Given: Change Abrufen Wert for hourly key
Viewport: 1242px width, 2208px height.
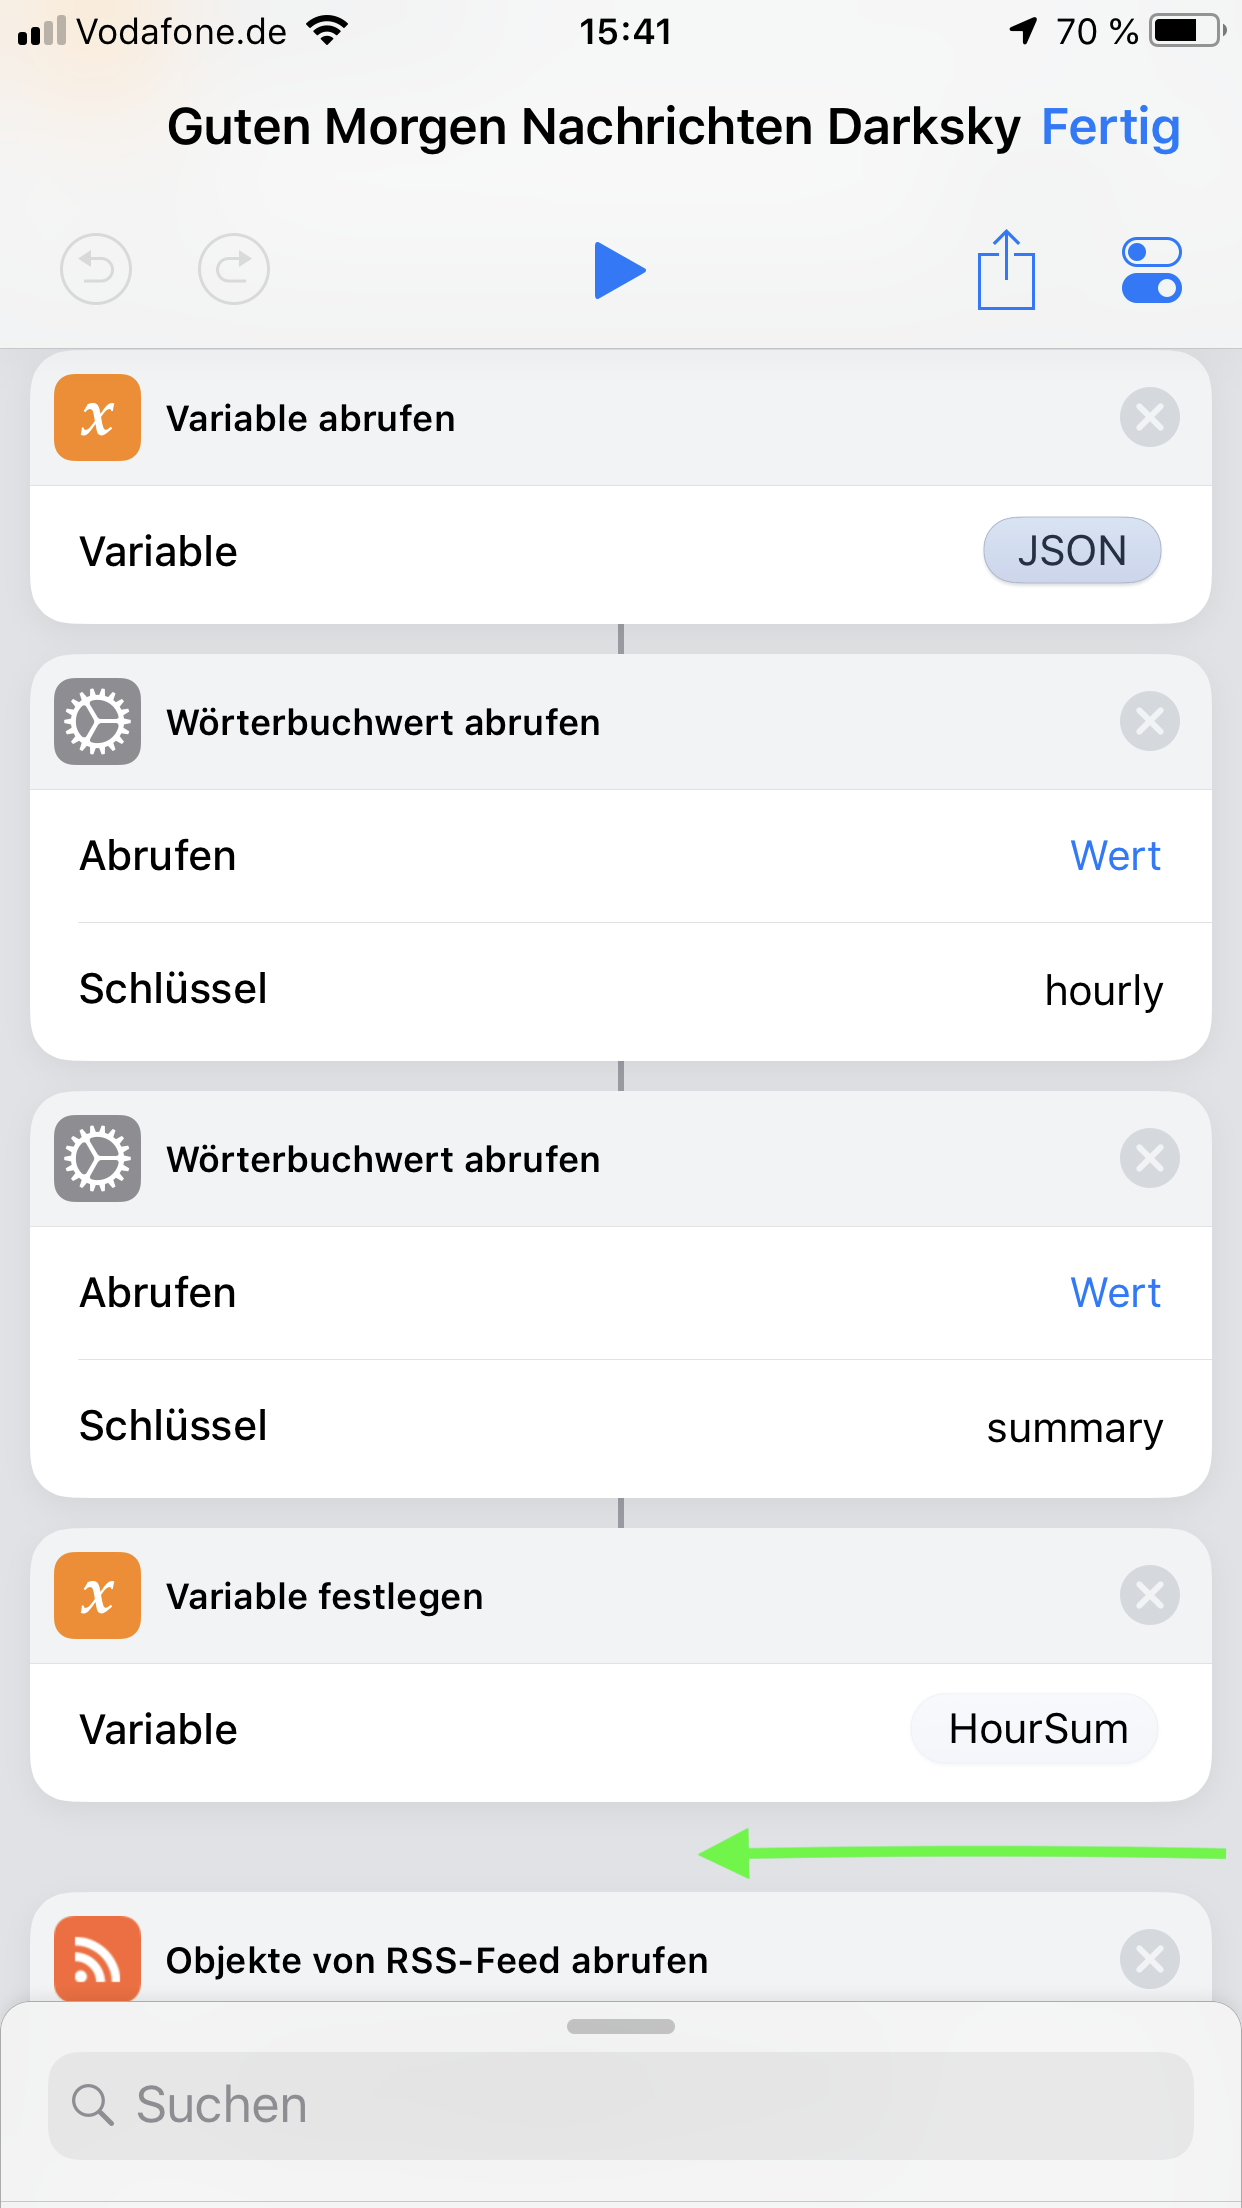Looking at the screenshot, I should point(1114,856).
